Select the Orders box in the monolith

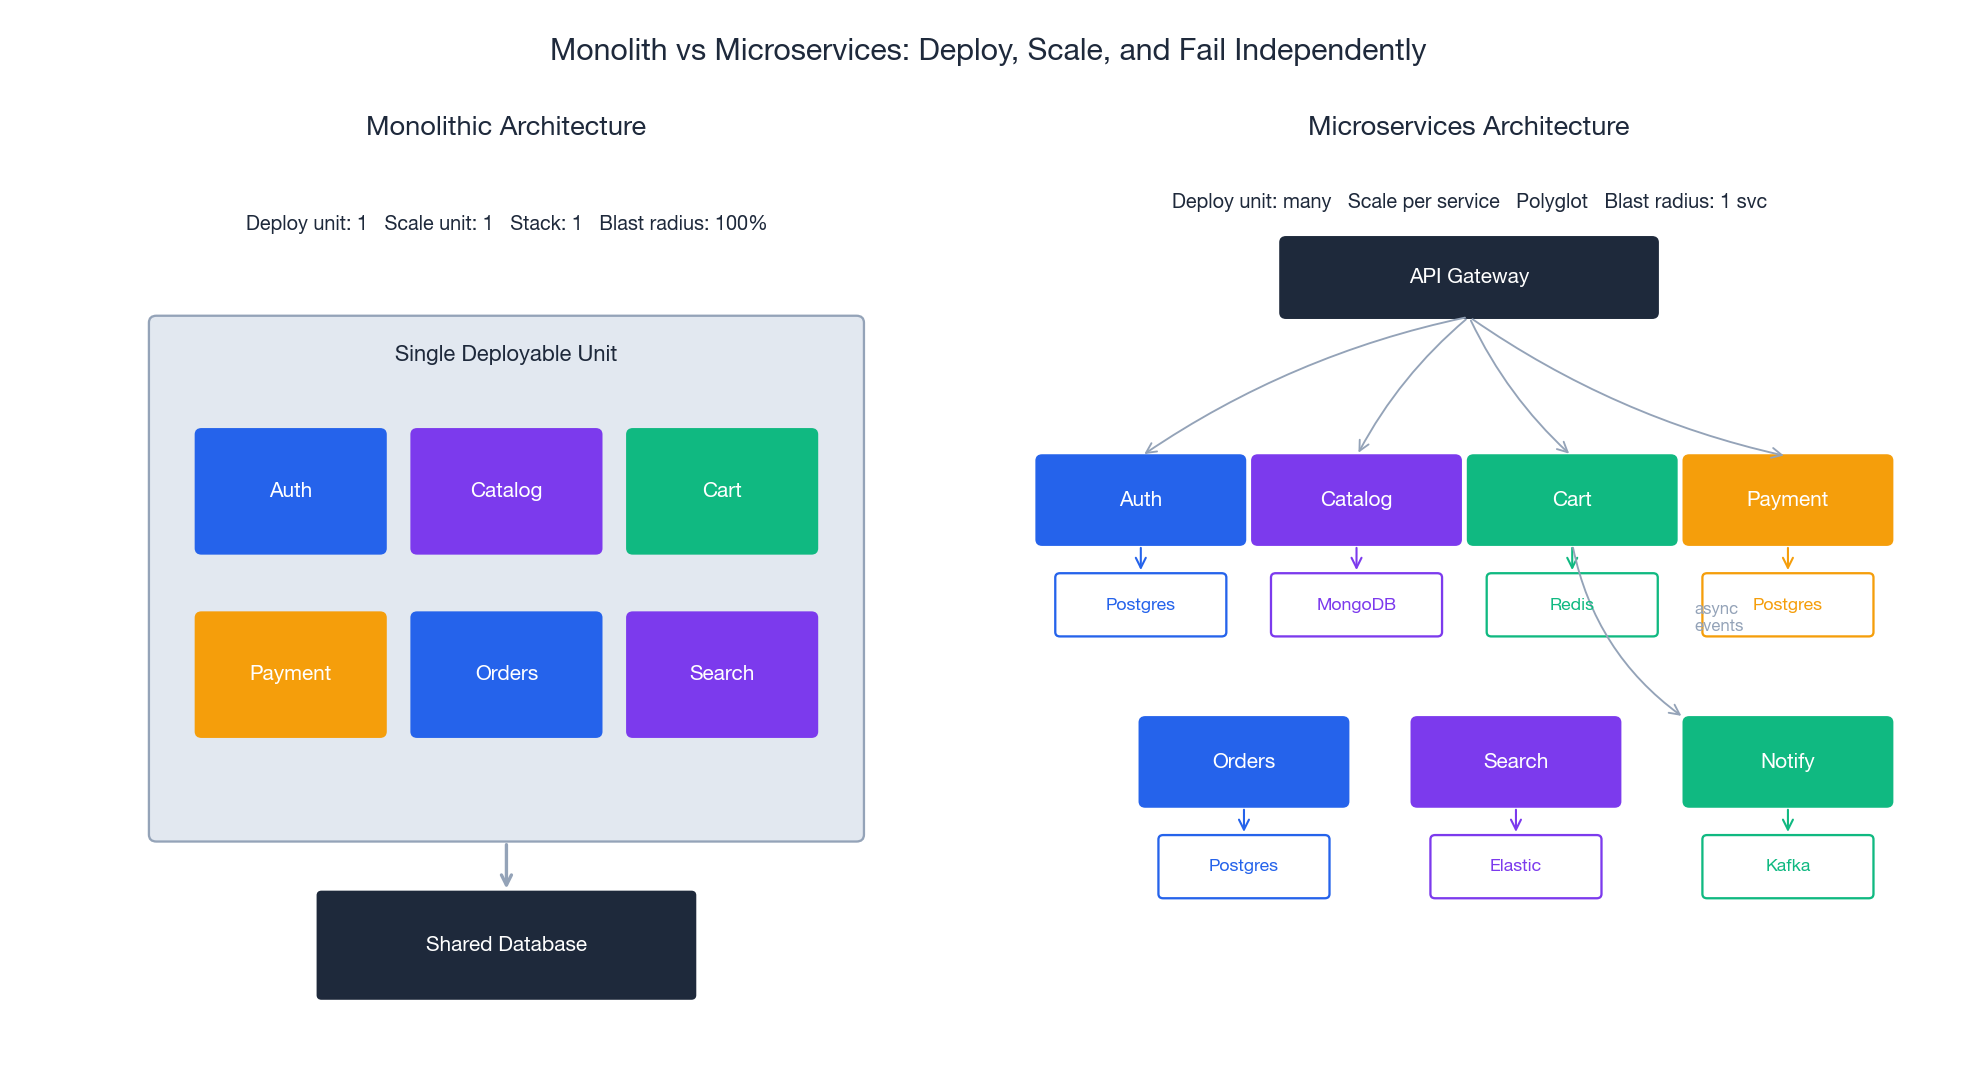tap(506, 673)
